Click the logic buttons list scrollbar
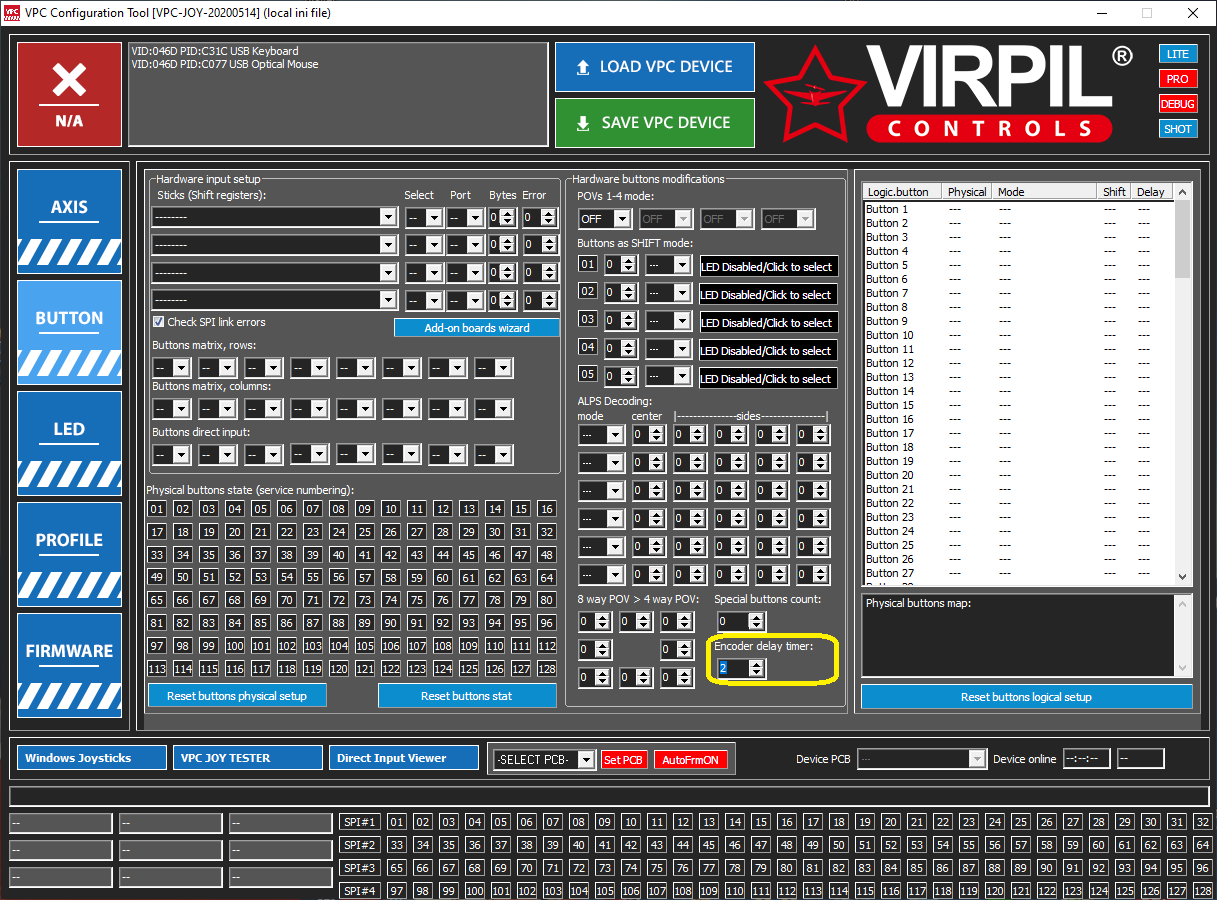 coord(1183,385)
